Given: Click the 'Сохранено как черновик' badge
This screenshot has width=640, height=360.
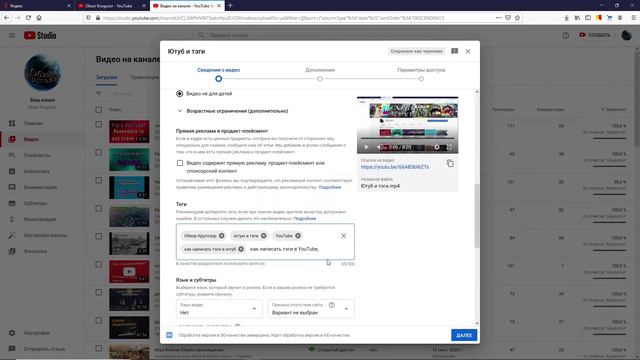Looking at the screenshot, I should click(x=416, y=51).
